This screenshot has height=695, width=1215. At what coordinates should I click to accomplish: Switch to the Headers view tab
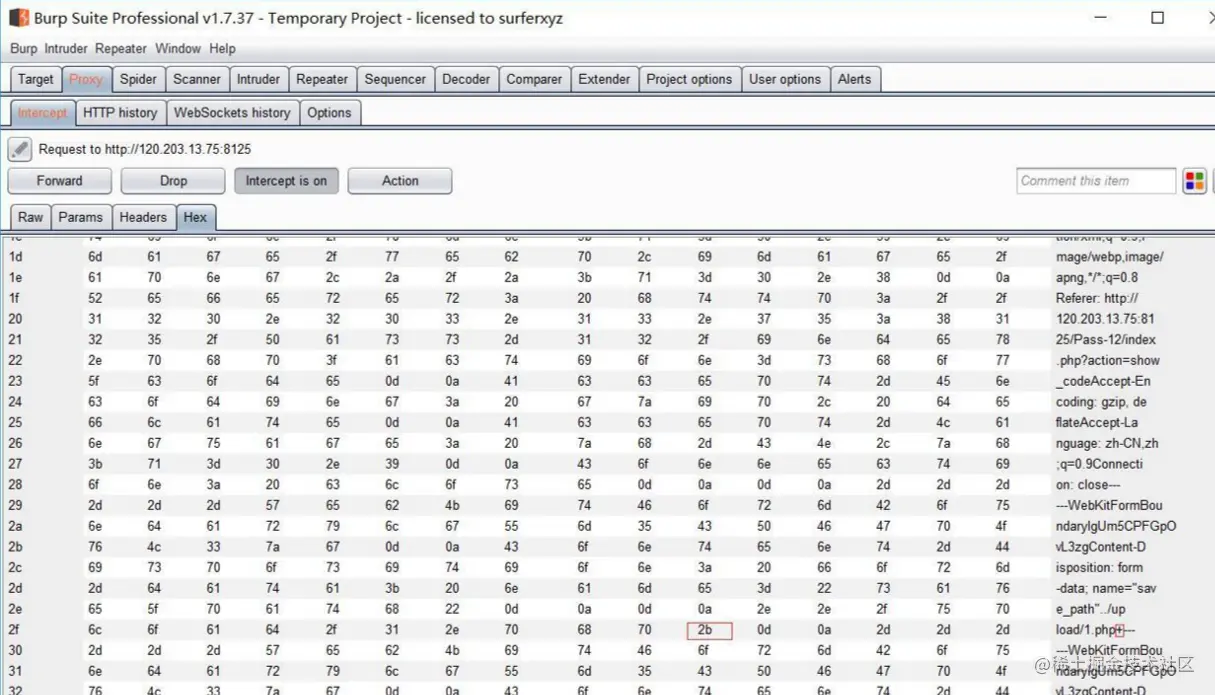pyautogui.click(x=143, y=217)
